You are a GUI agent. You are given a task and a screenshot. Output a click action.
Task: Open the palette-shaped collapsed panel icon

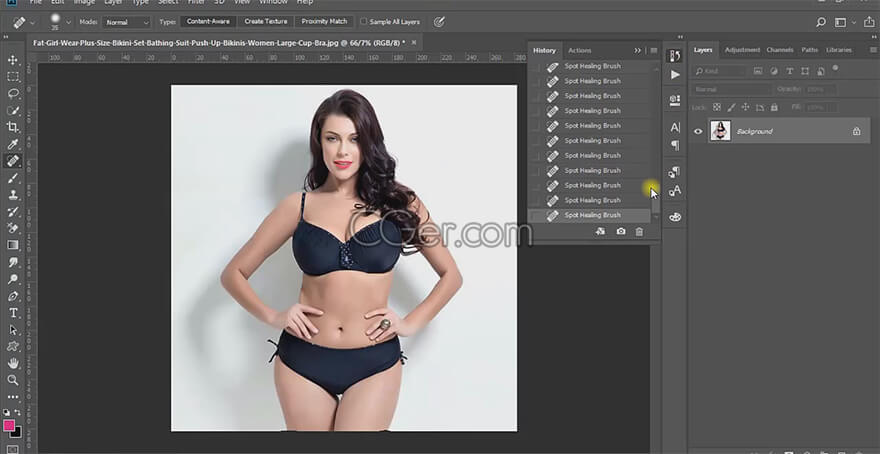[675, 217]
